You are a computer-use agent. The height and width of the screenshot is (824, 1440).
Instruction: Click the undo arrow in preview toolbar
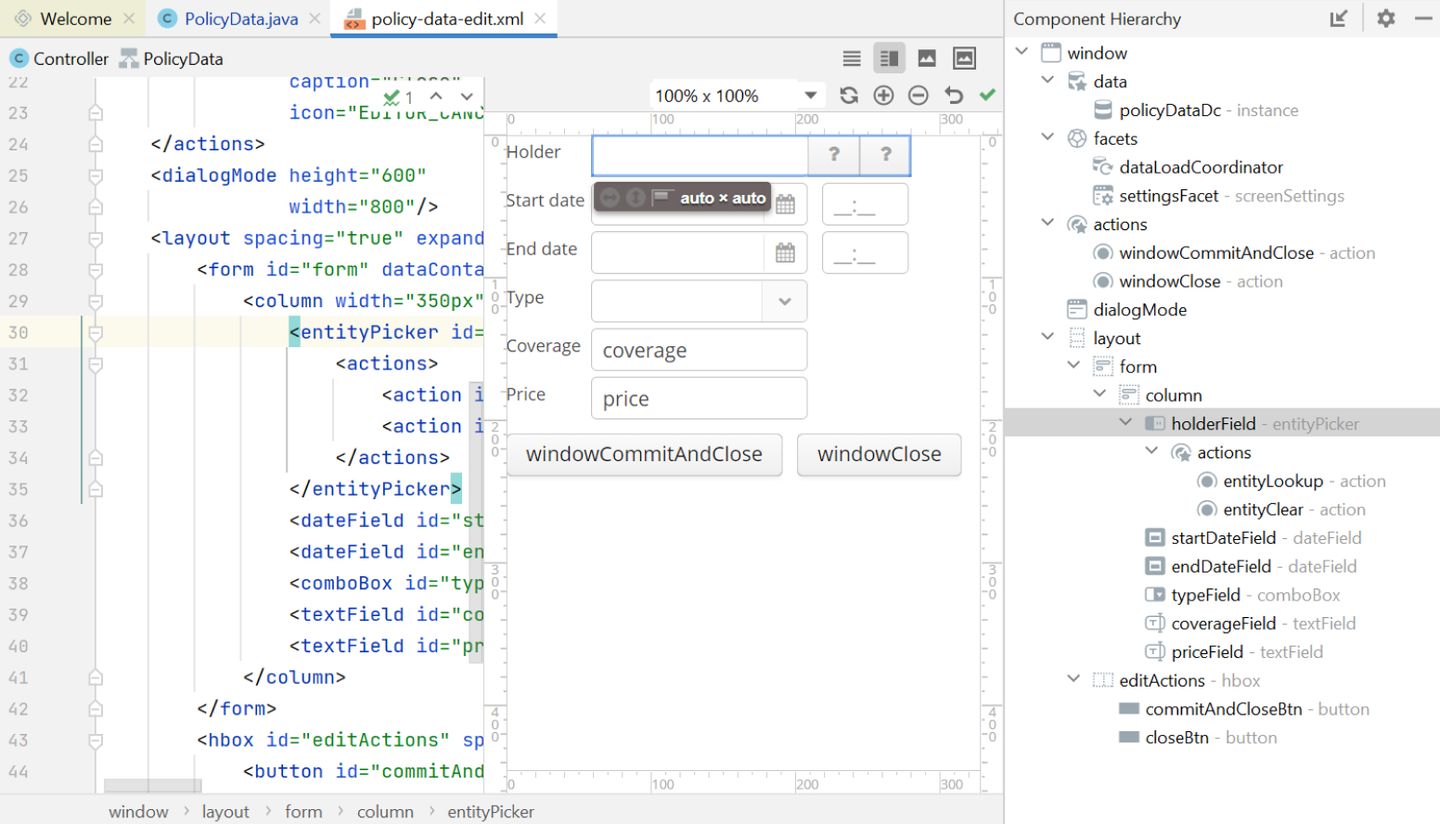(x=953, y=96)
